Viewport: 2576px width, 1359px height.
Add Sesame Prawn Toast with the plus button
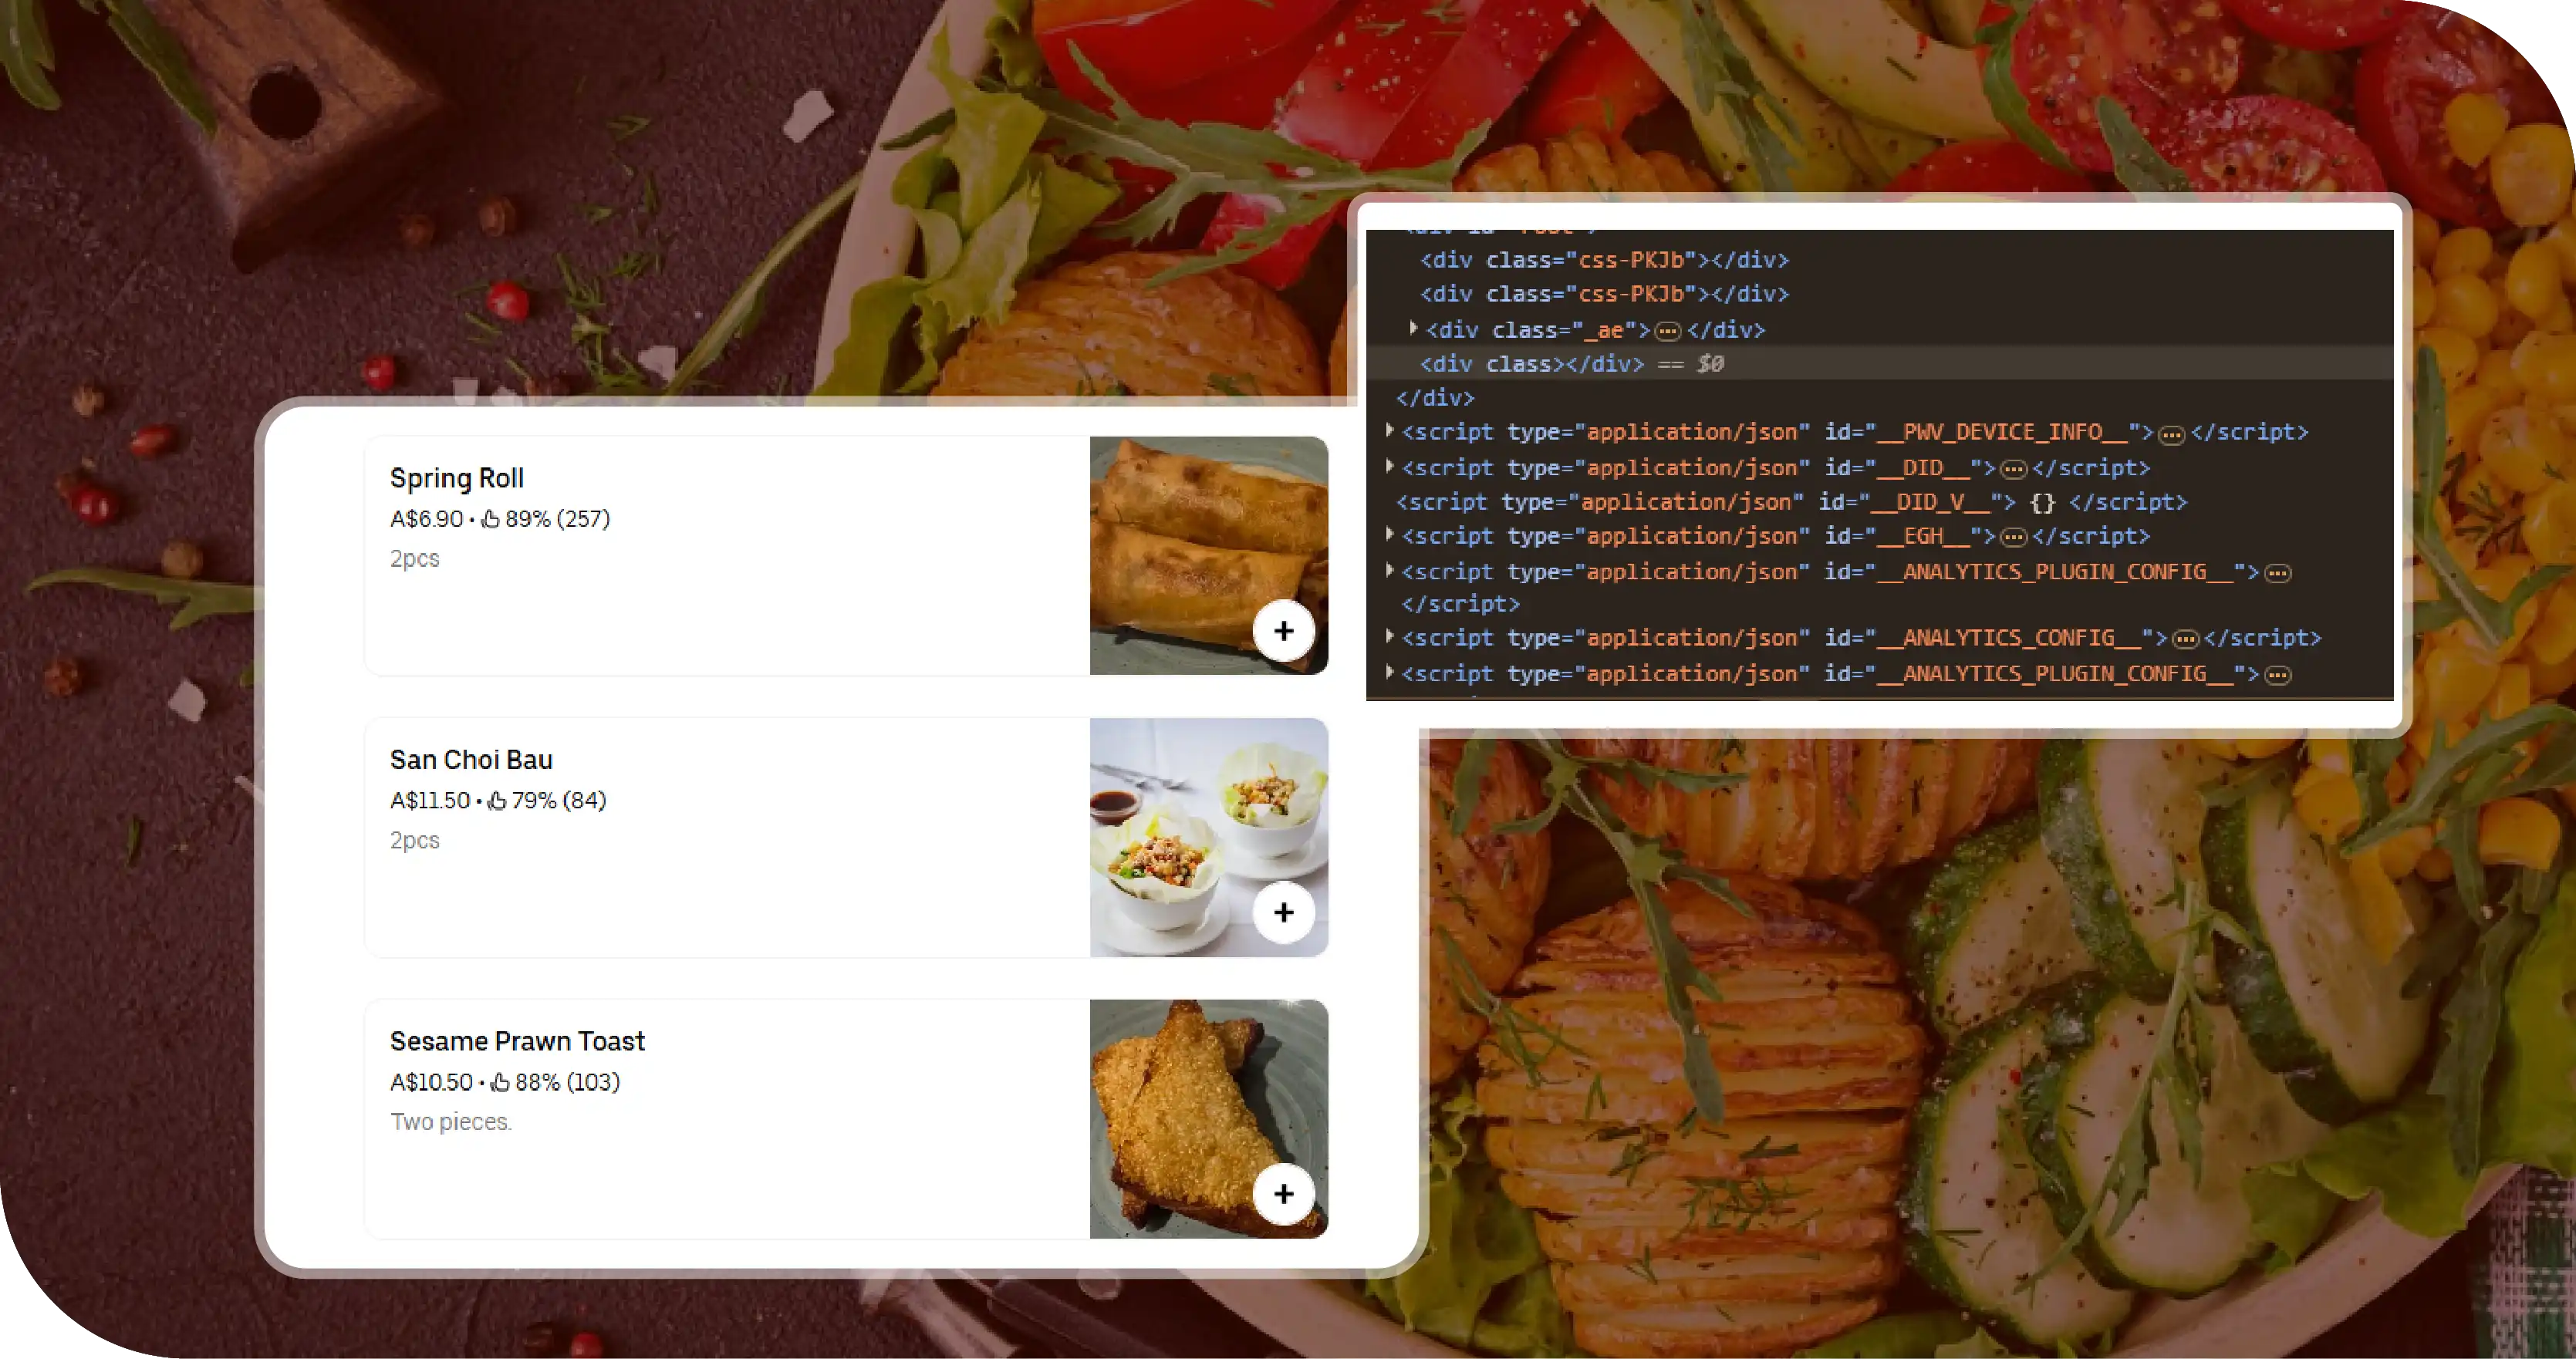[1283, 1194]
